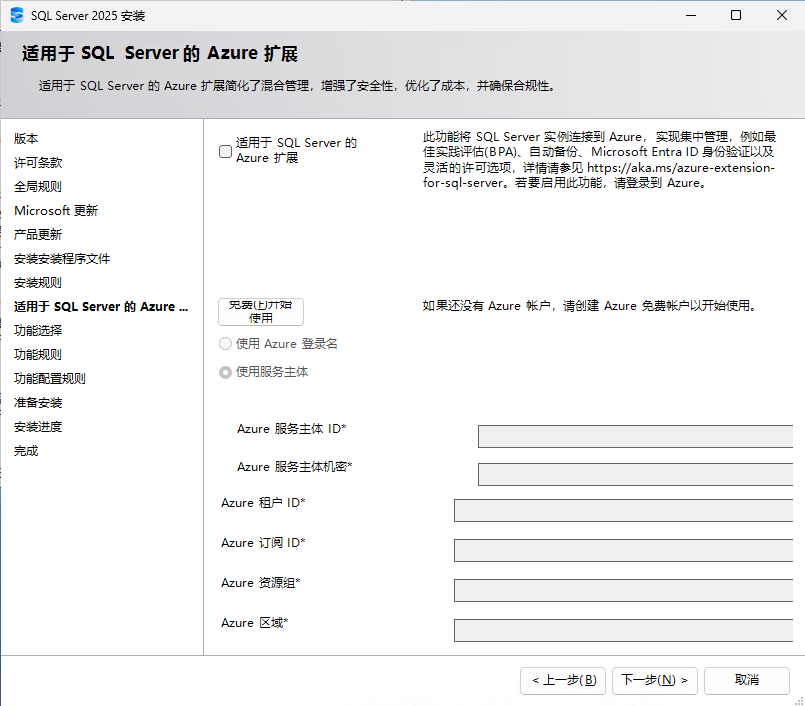Minimize the SQL Server 2025 安装 window

click(x=691, y=15)
